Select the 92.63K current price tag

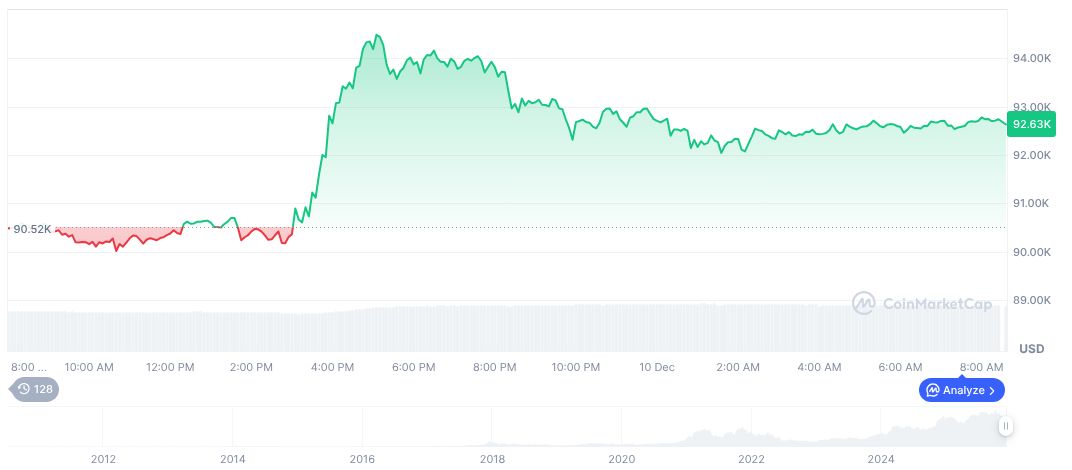1031,124
